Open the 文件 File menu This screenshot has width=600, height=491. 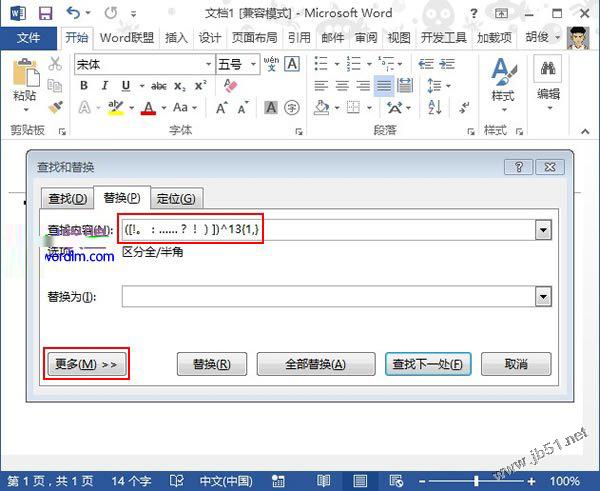click(28, 38)
